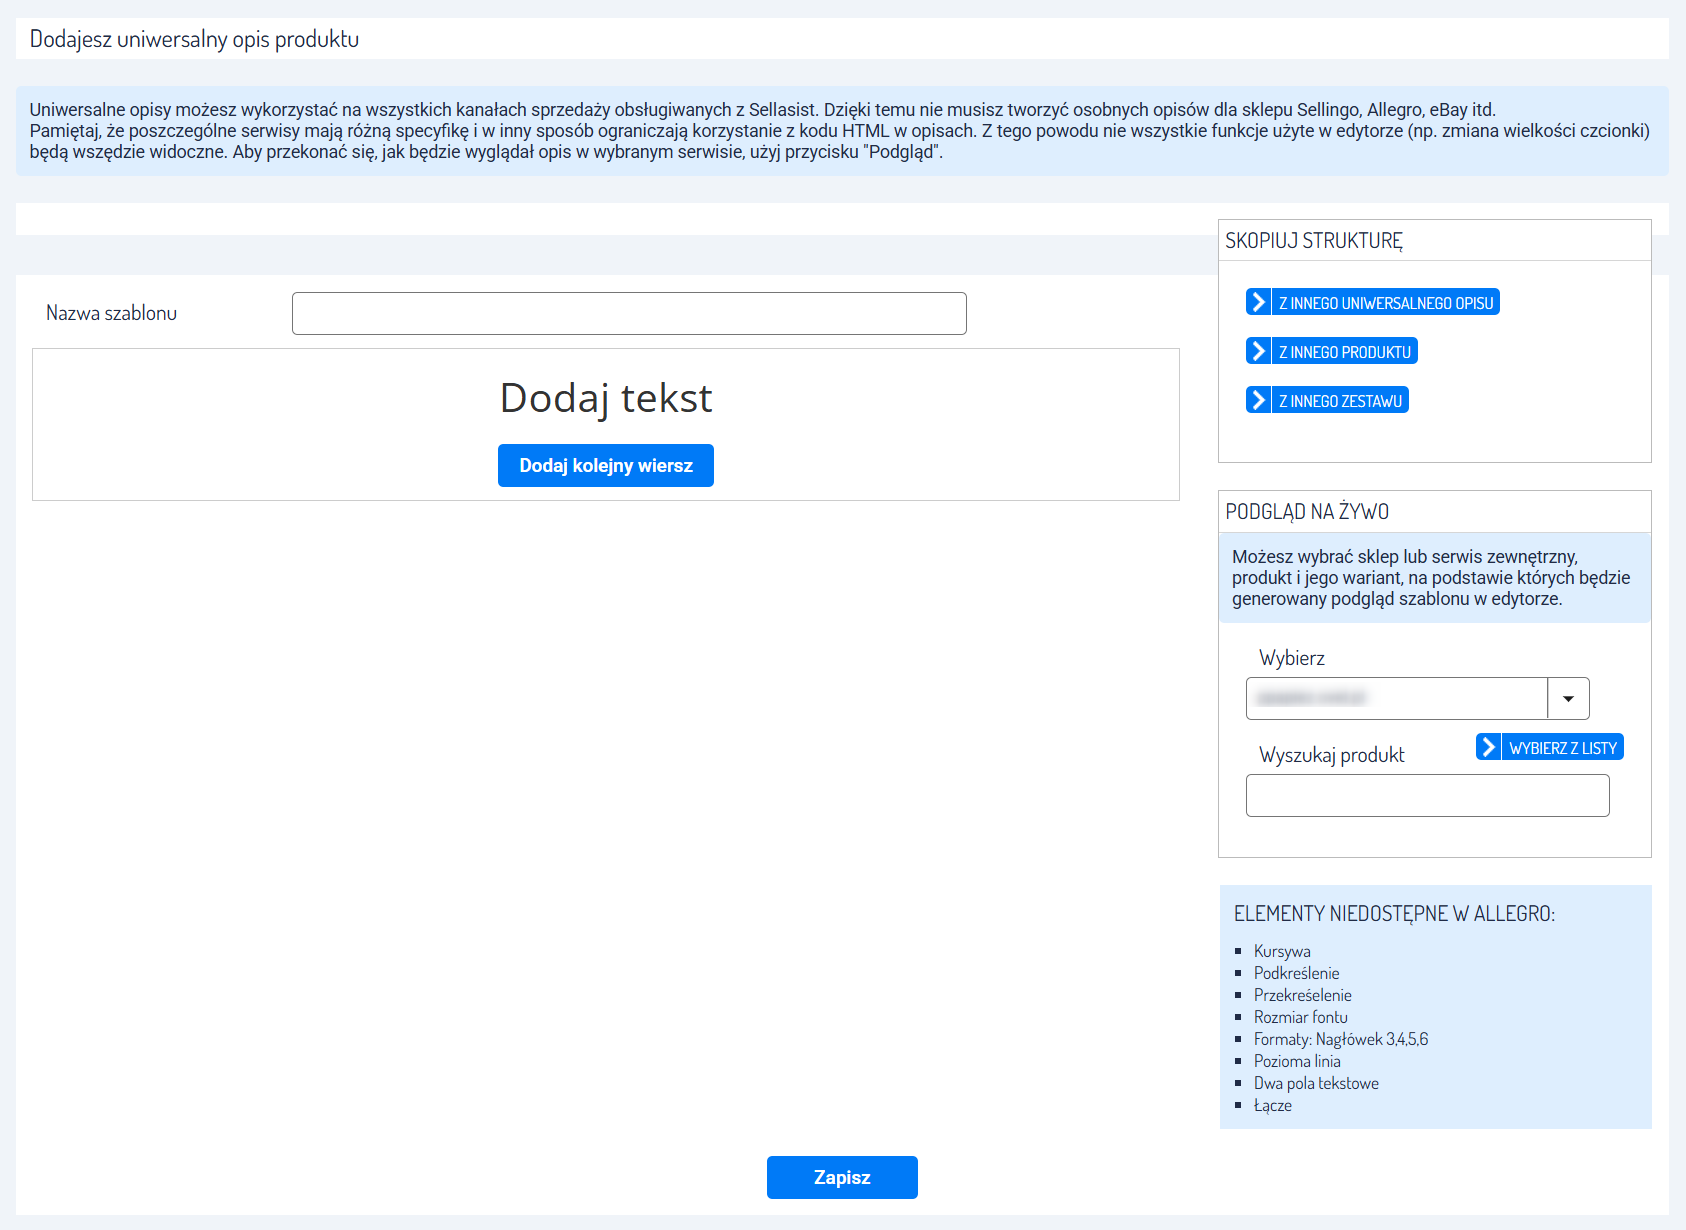
Task: Click into the Wyszukaj produkt search field
Action: pyautogui.click(x=1427, y=796)
